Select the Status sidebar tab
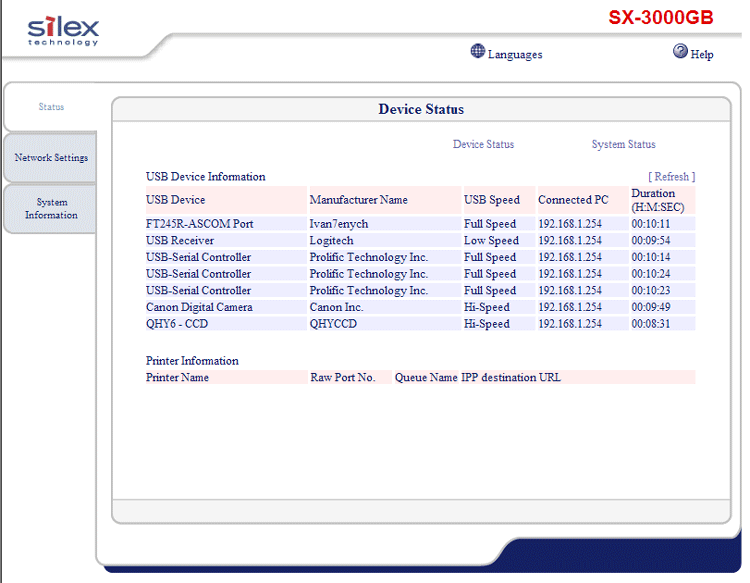The height and width of the screenshot is (583, 750). coord(51,107)
